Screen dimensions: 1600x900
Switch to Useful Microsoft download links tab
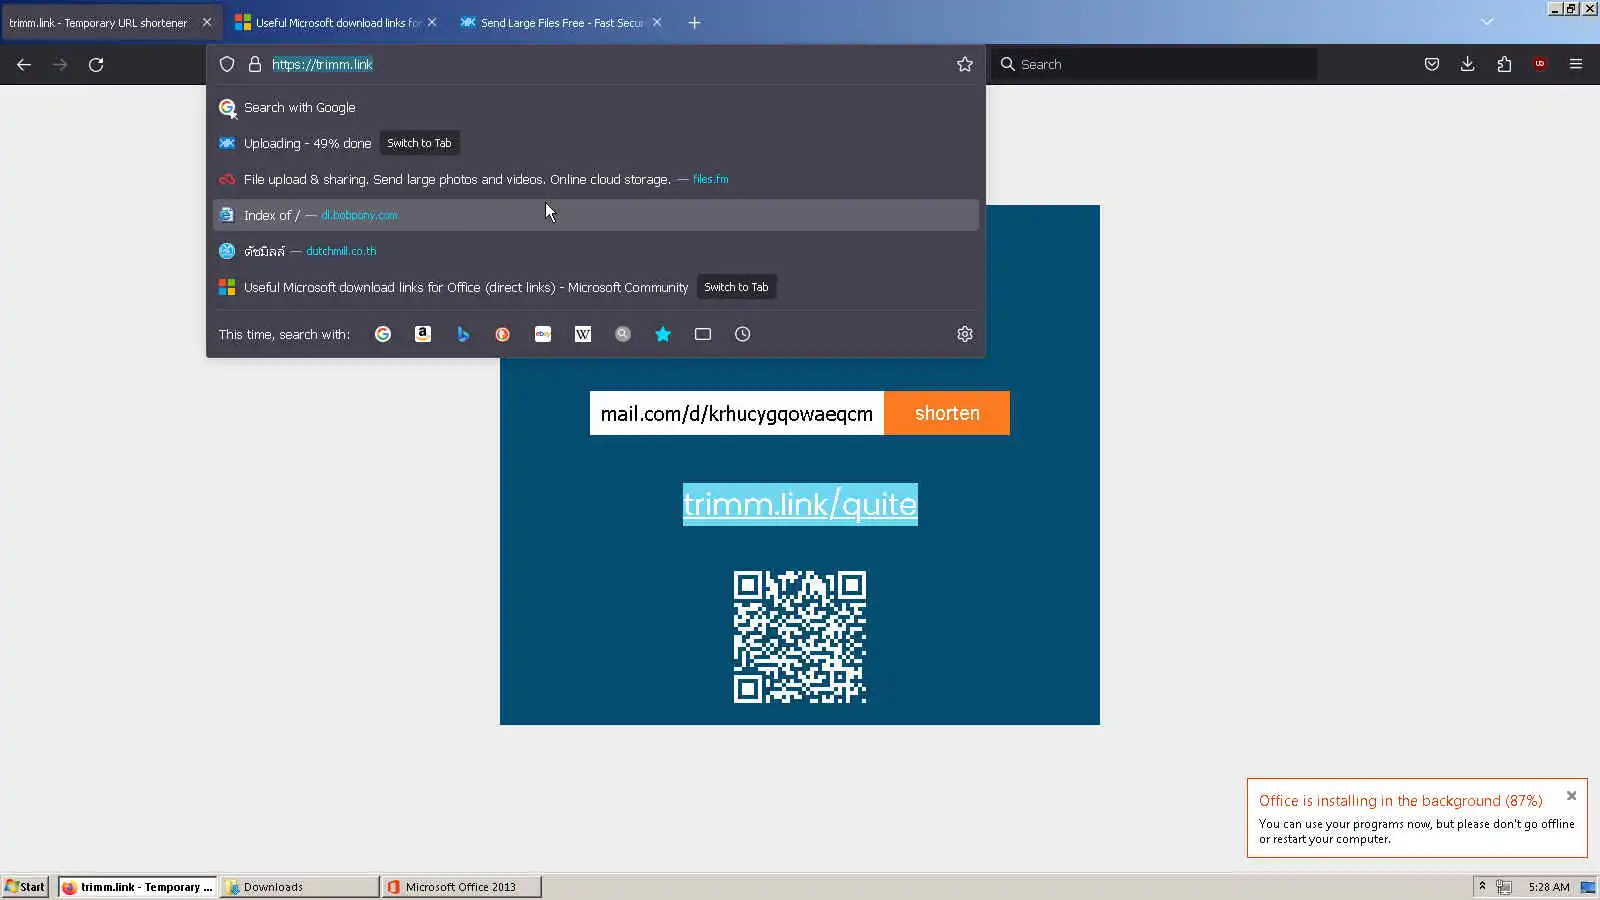(337, 22)
